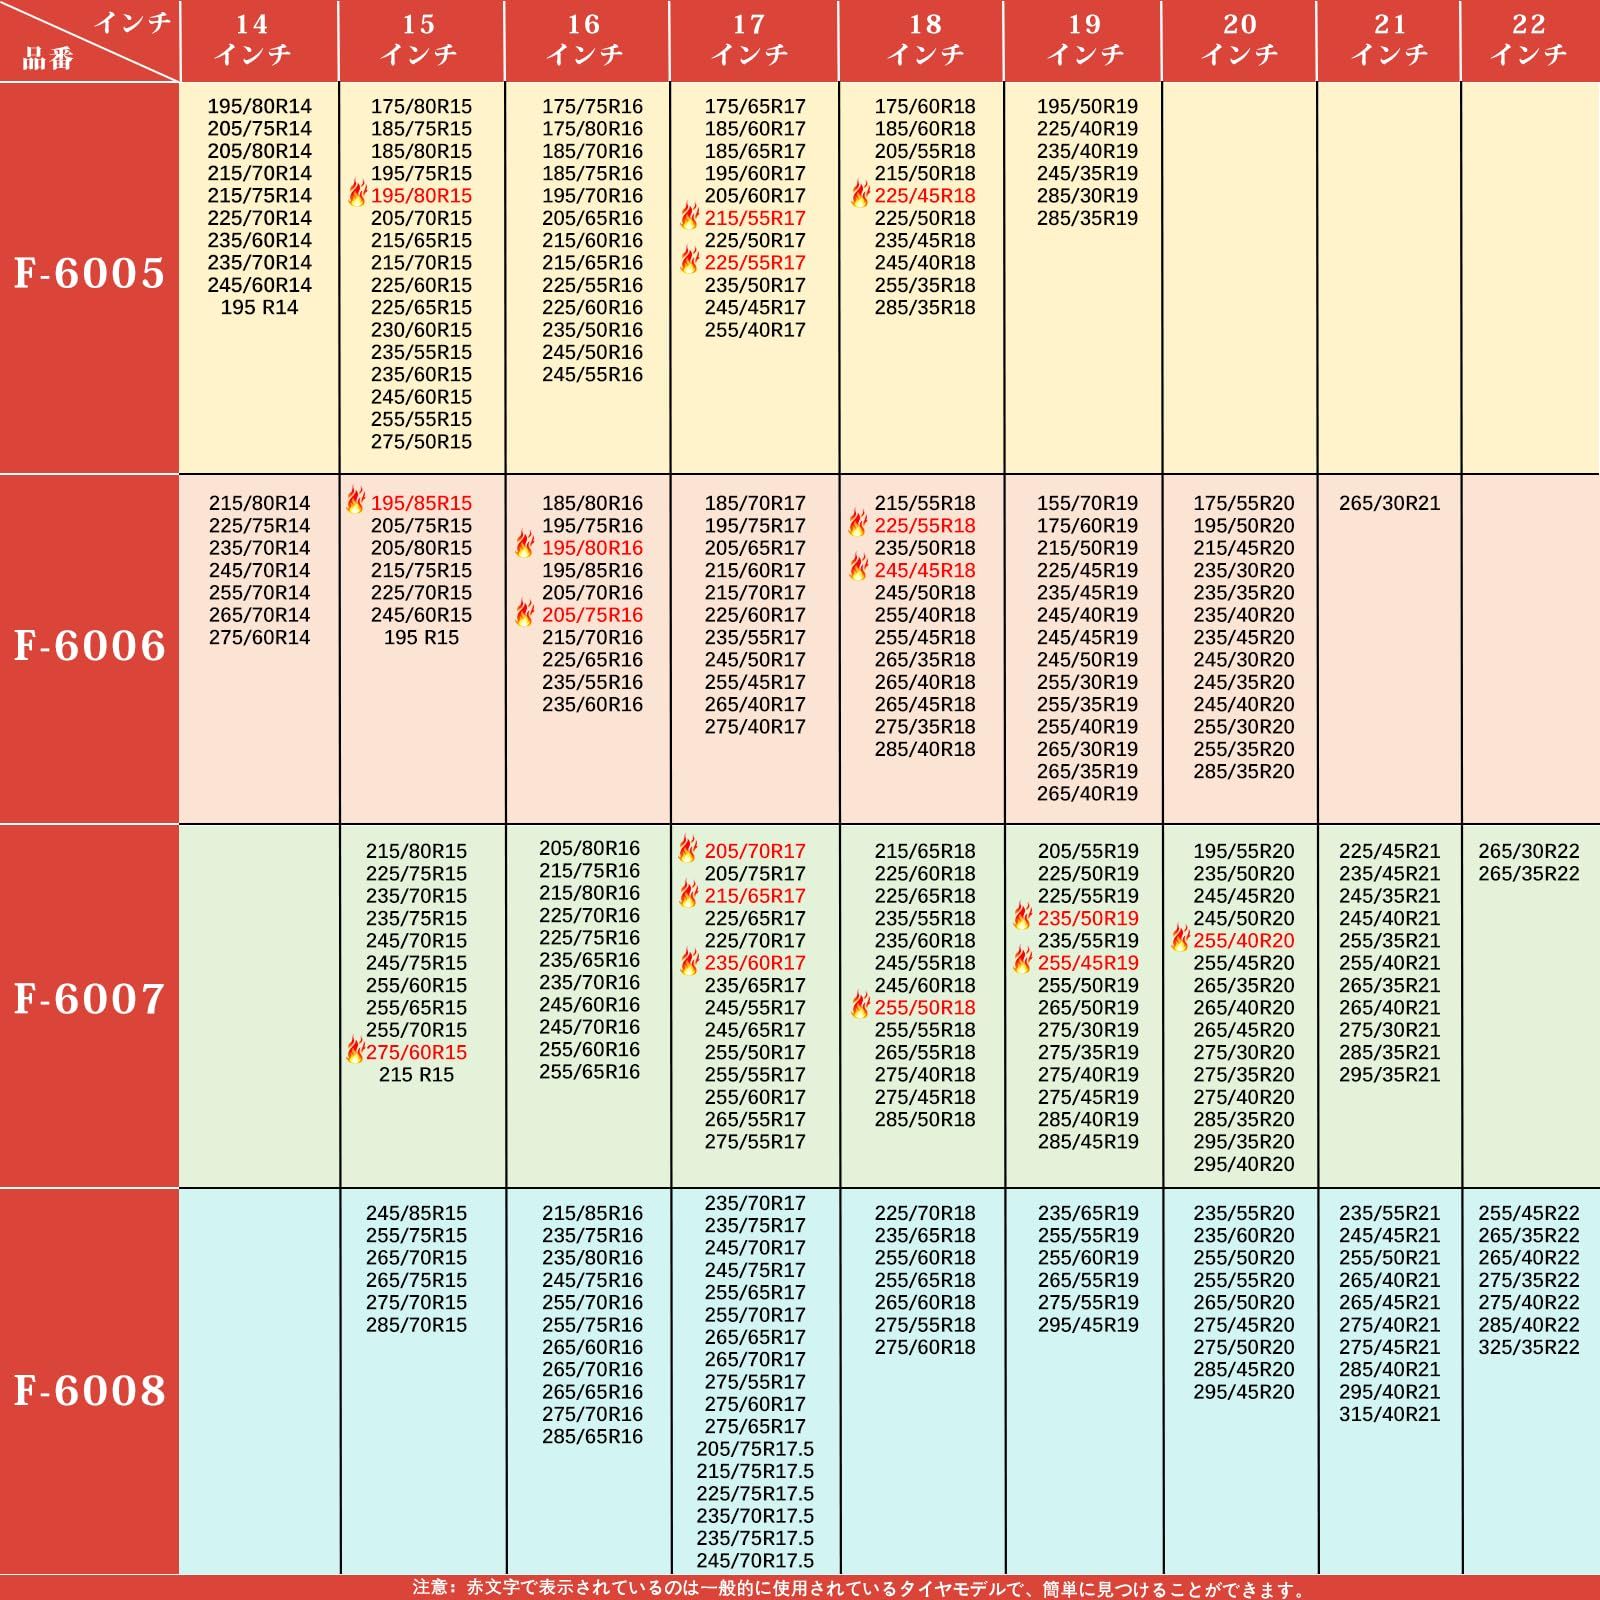Select the flame icon beside 225/45R18

860,194
